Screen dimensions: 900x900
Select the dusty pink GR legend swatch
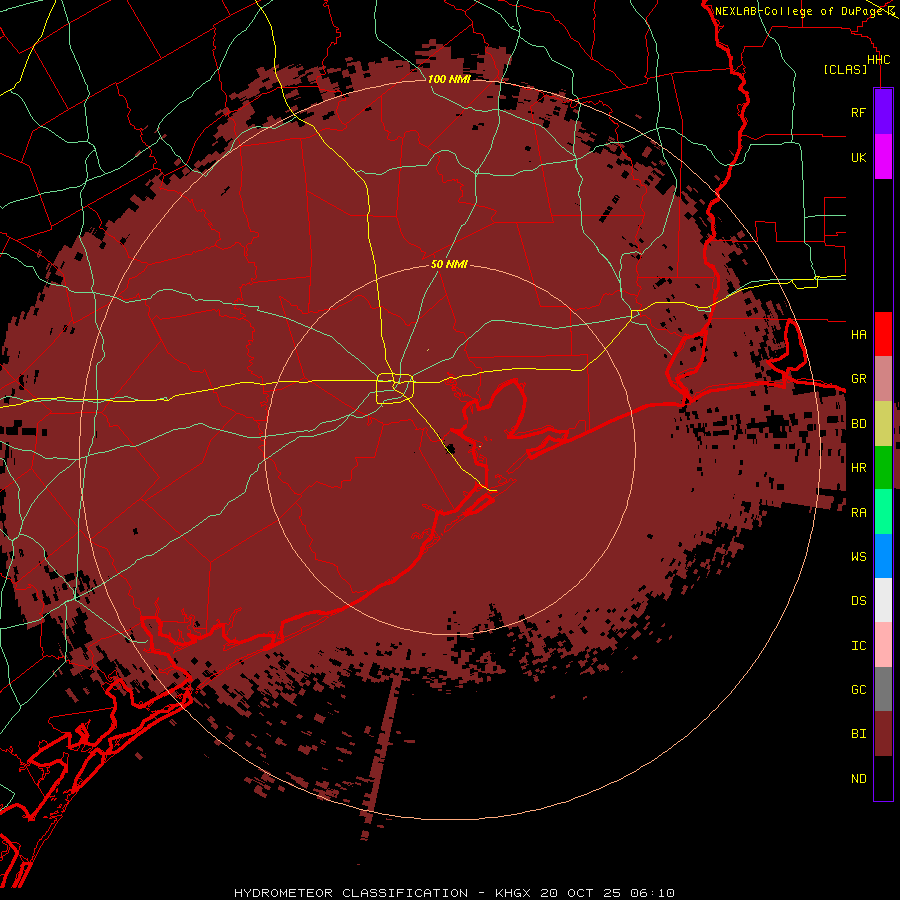[883, 378]
